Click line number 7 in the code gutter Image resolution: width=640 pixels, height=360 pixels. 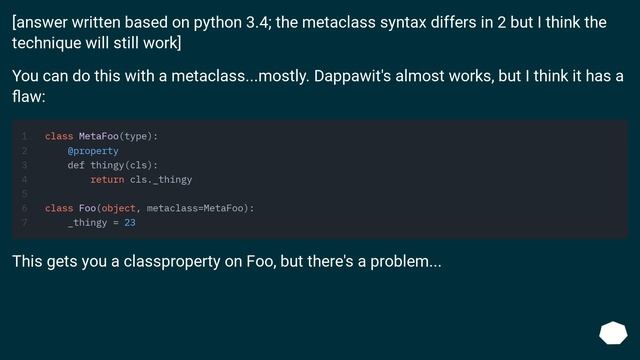click(24, 223)
